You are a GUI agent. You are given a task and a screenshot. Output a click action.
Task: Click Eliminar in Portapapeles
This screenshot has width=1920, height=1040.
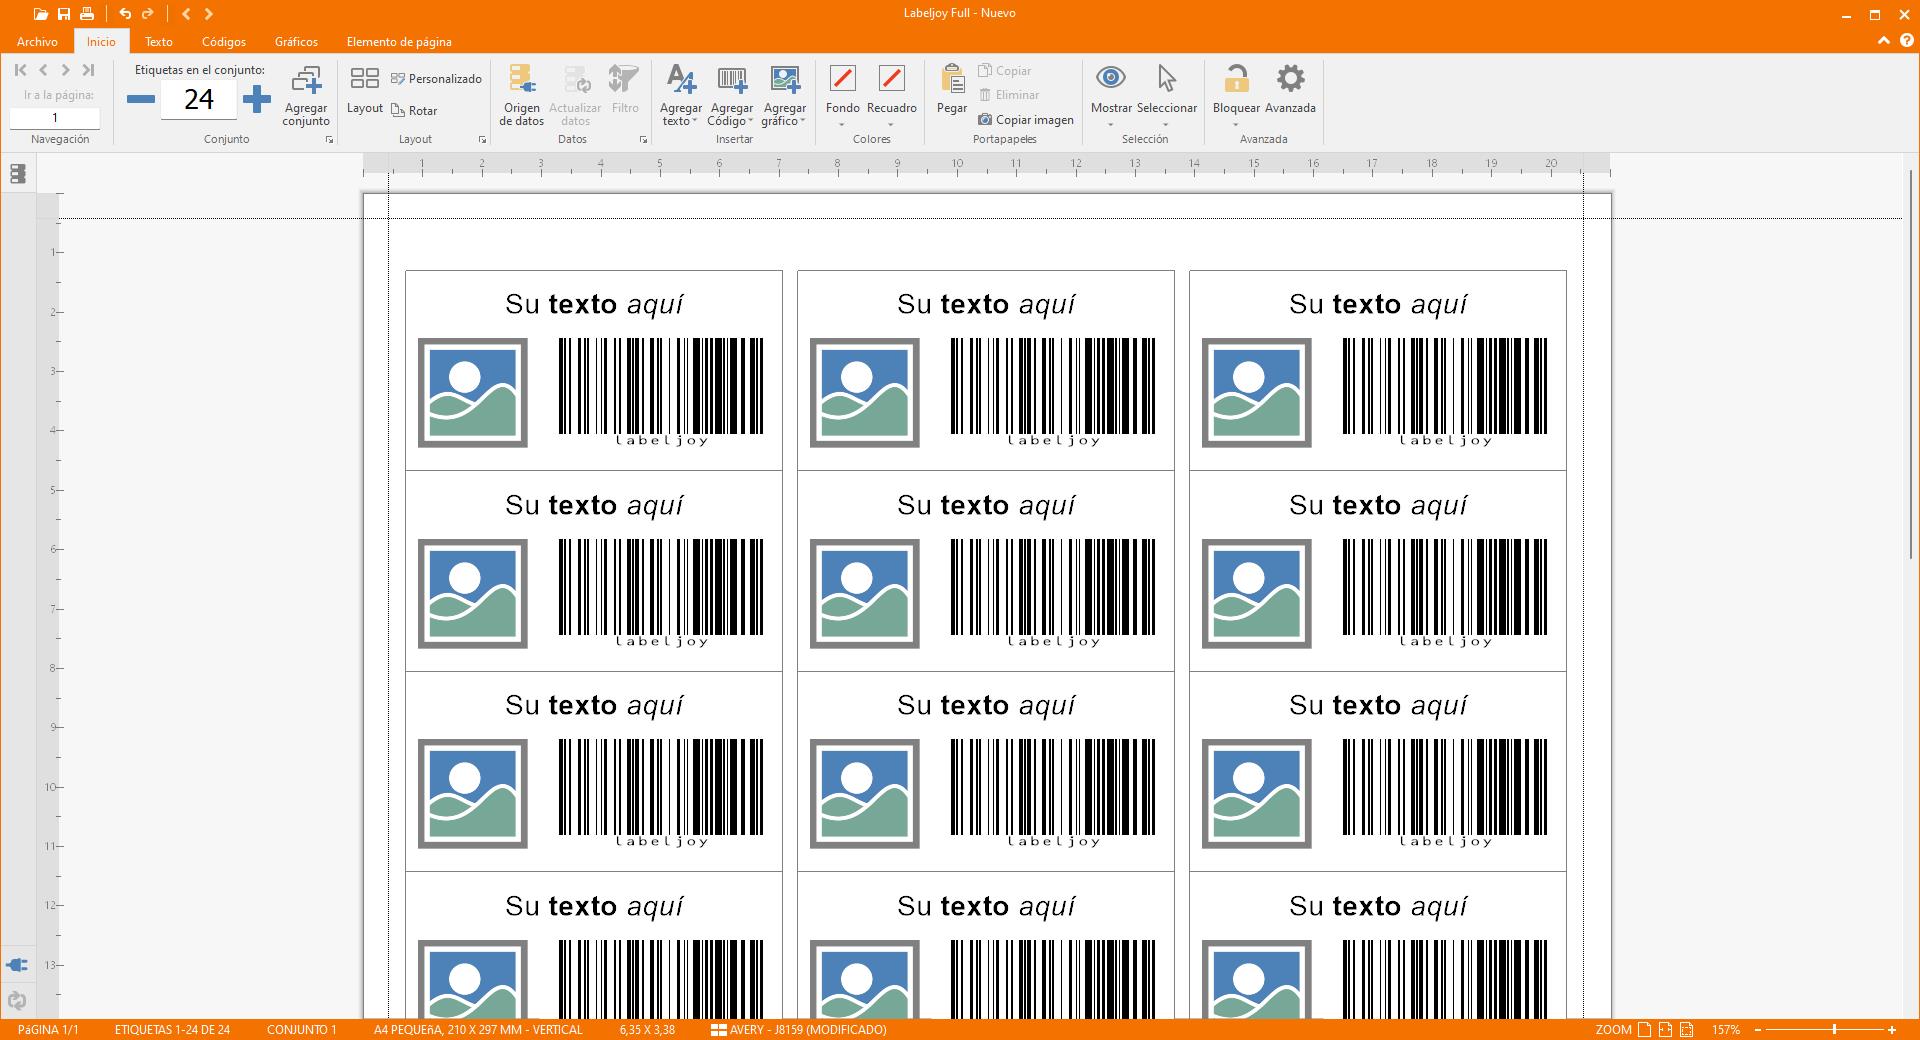(x=1009, y=95)
